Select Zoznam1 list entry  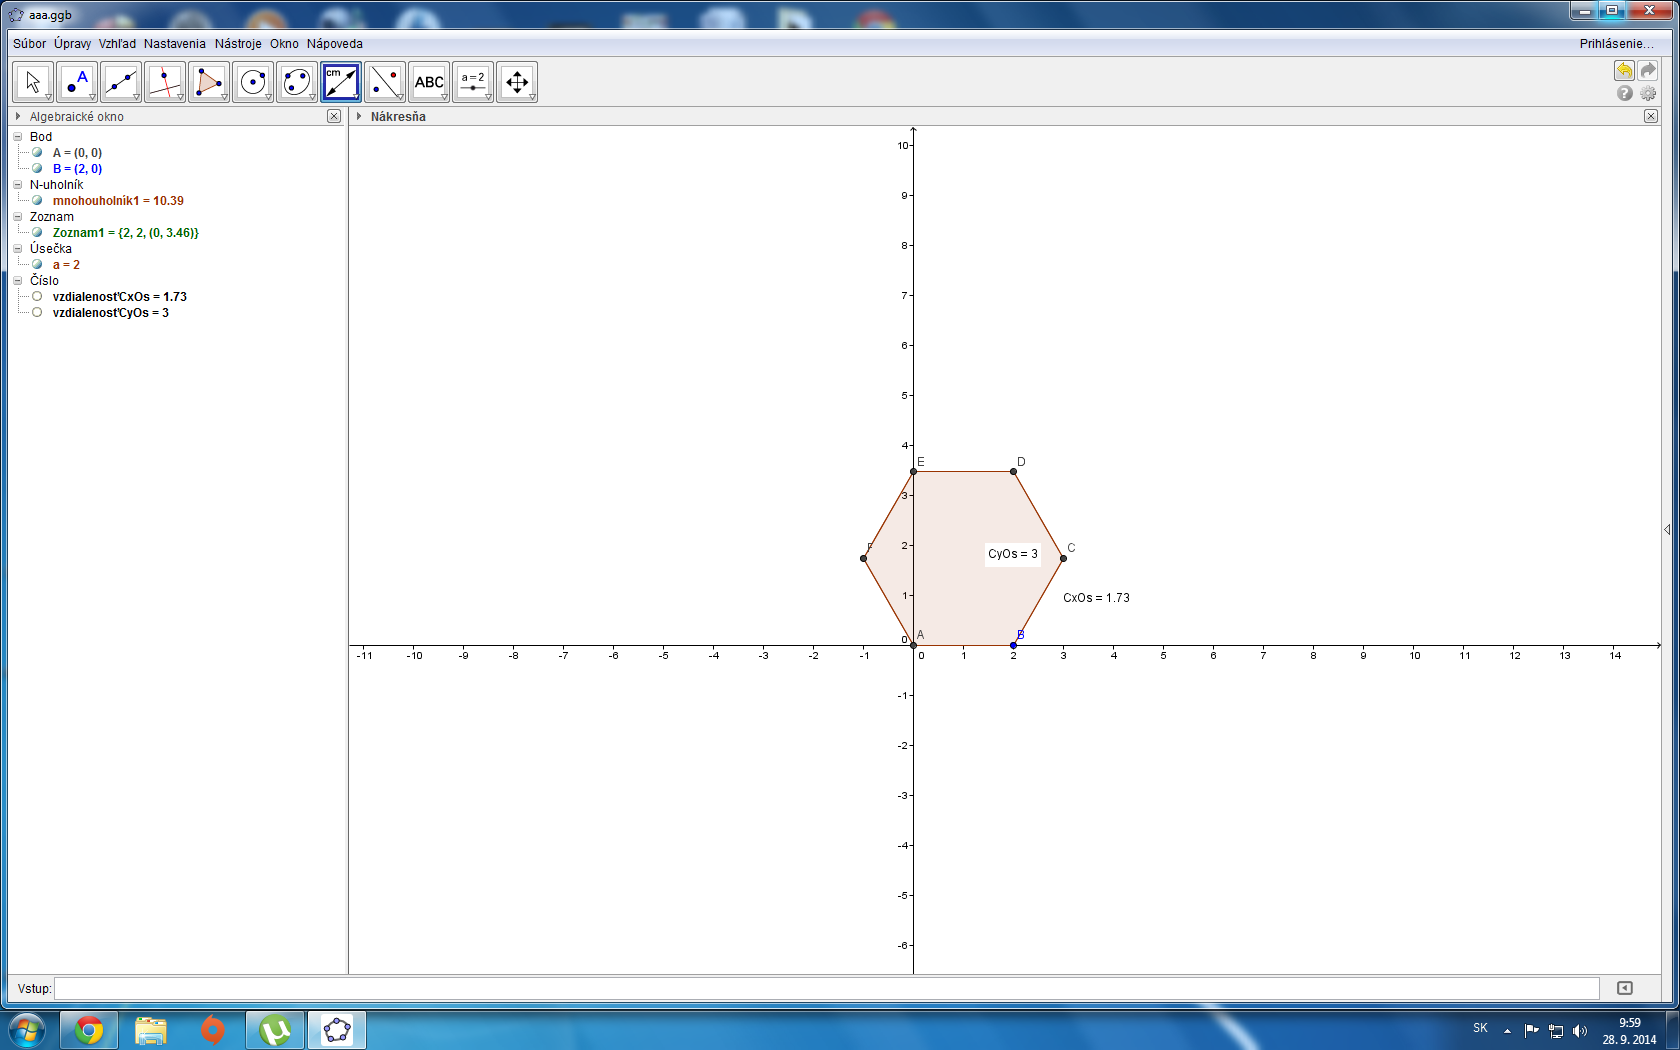(x=125, y=232)
